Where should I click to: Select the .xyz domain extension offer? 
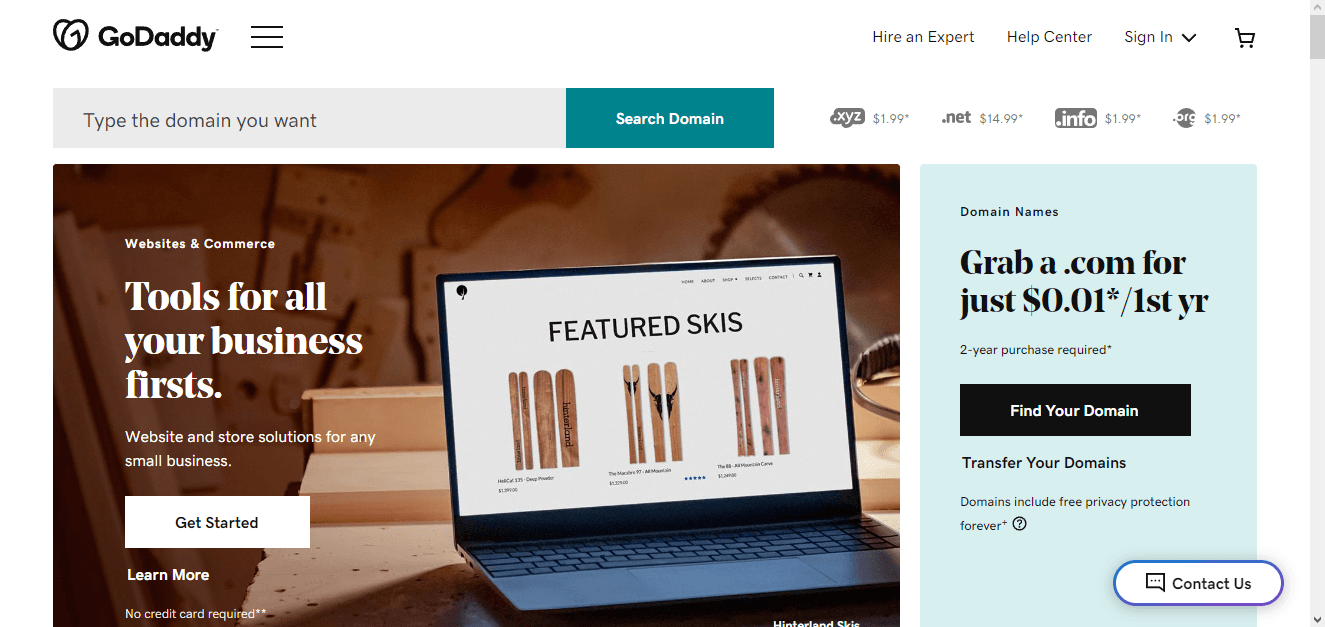point(869,118)
